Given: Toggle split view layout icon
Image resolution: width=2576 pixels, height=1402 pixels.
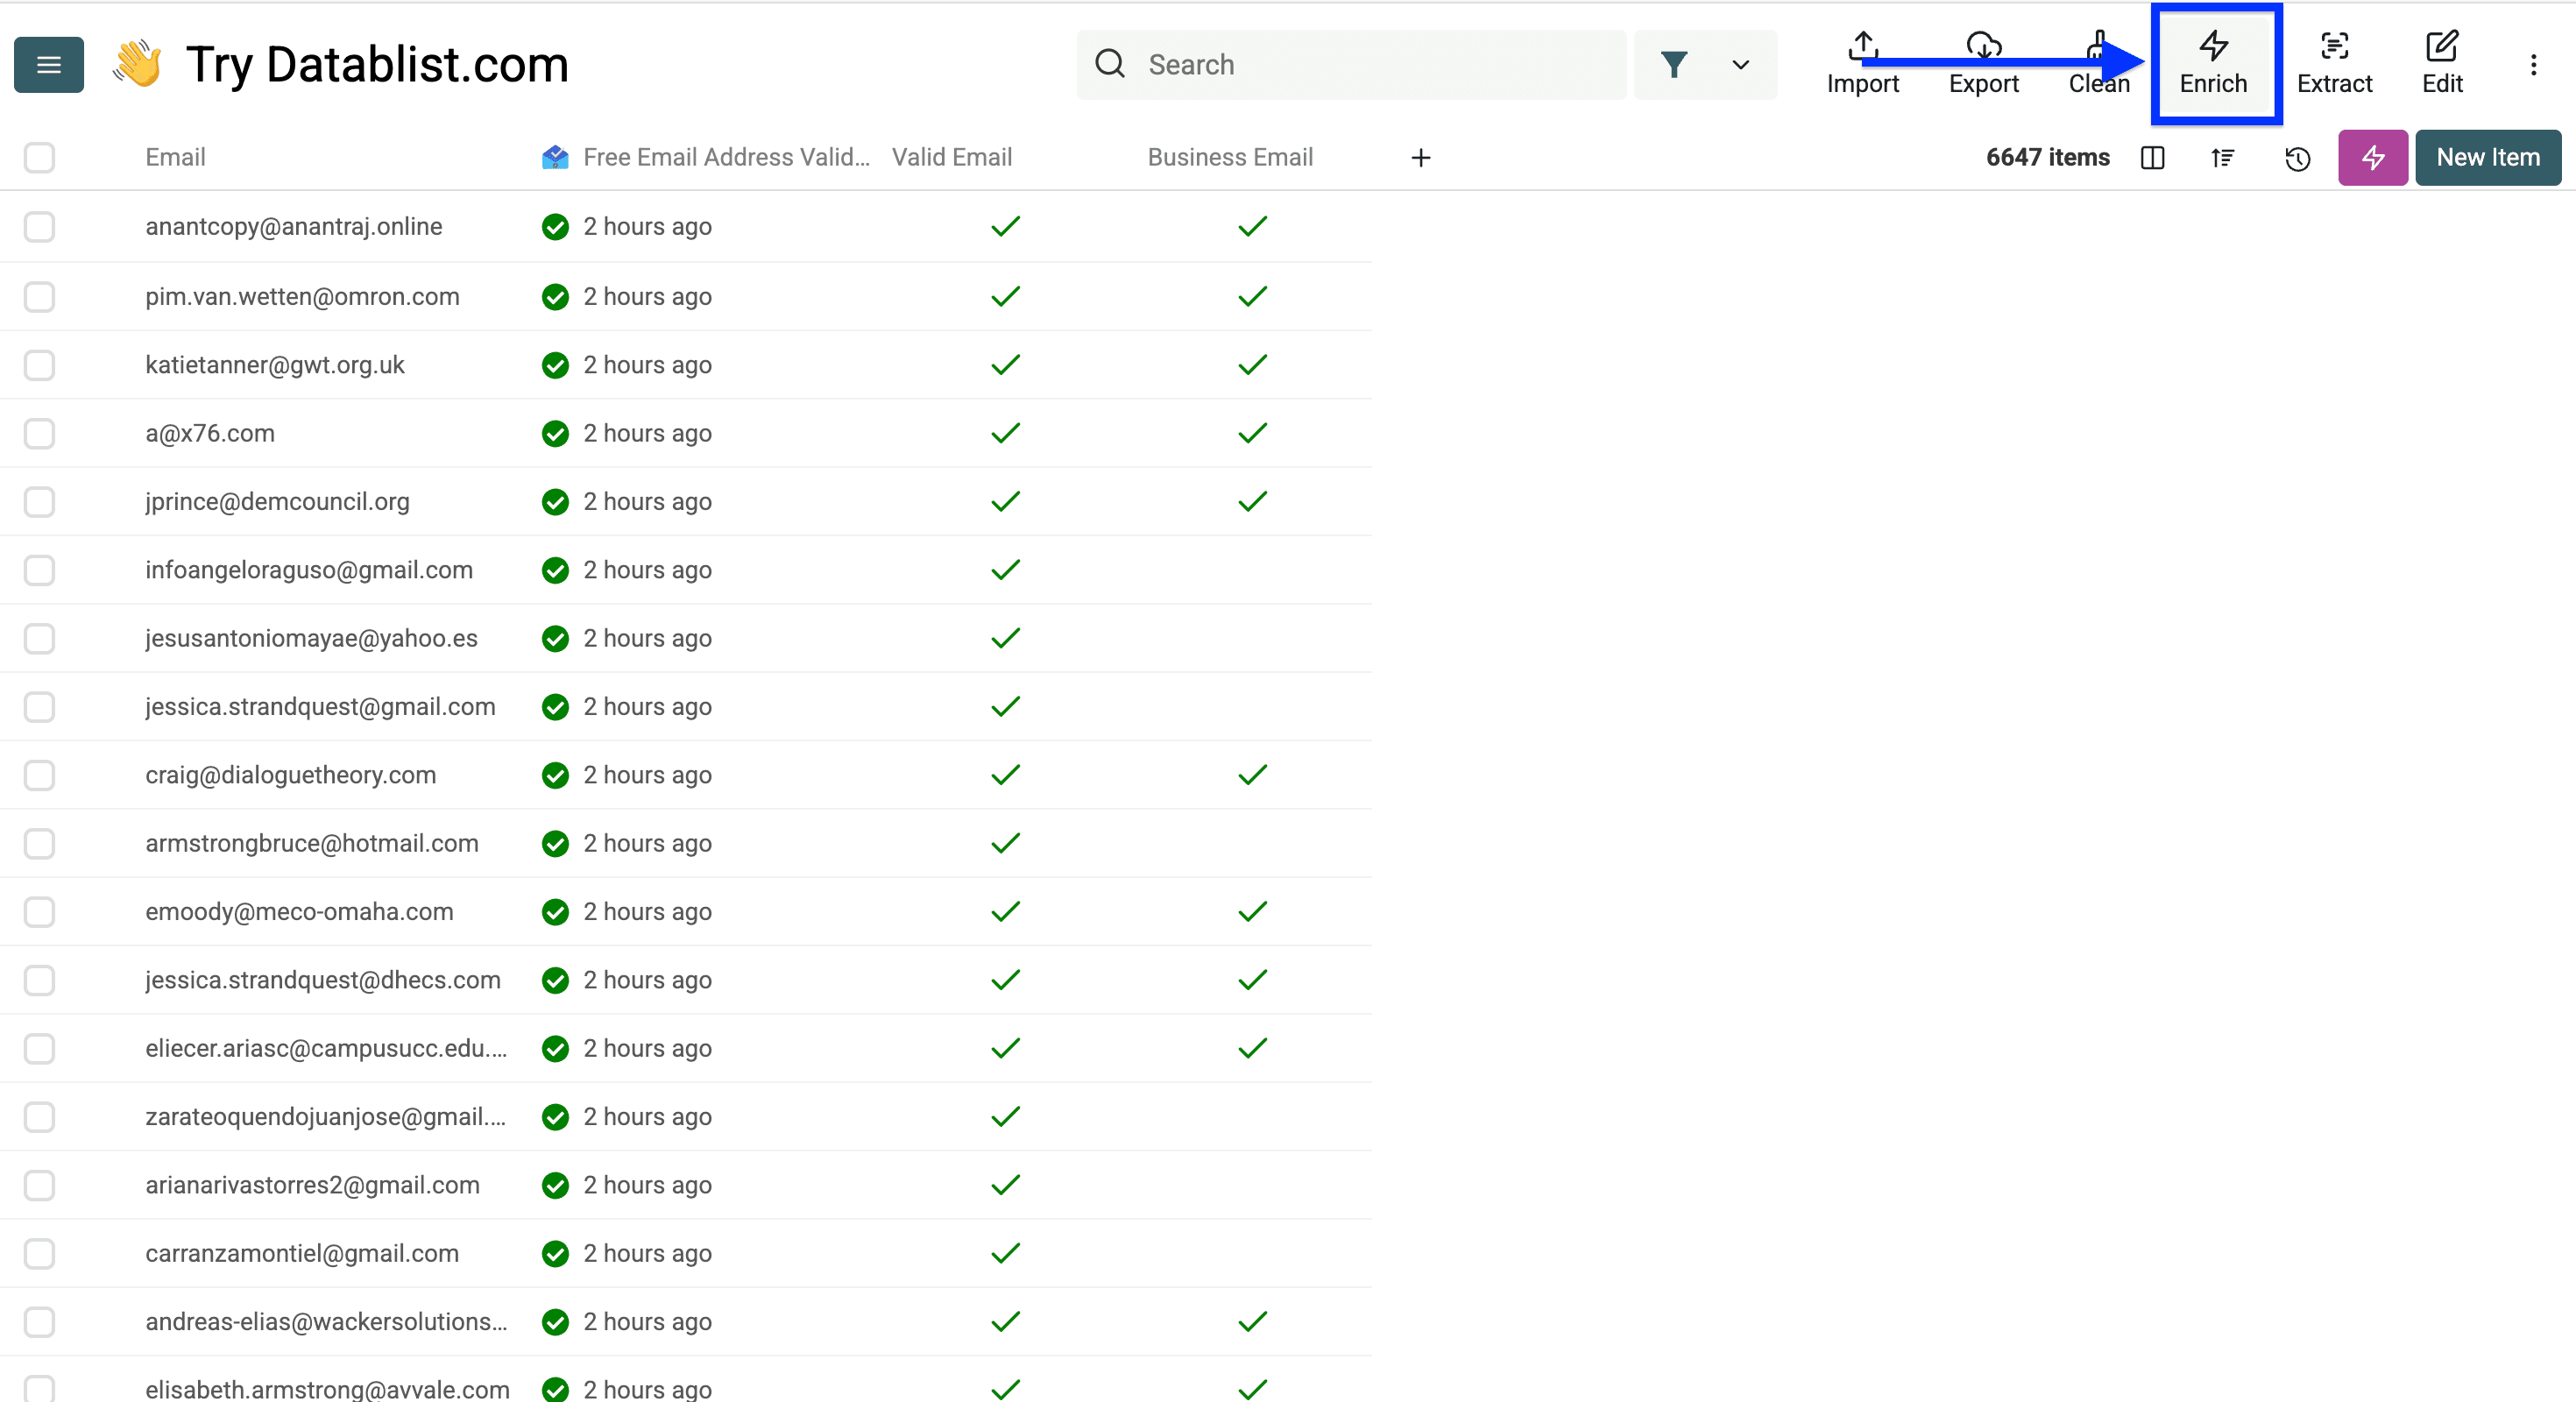Looking at the screenshot, I should coord(2153,158).
